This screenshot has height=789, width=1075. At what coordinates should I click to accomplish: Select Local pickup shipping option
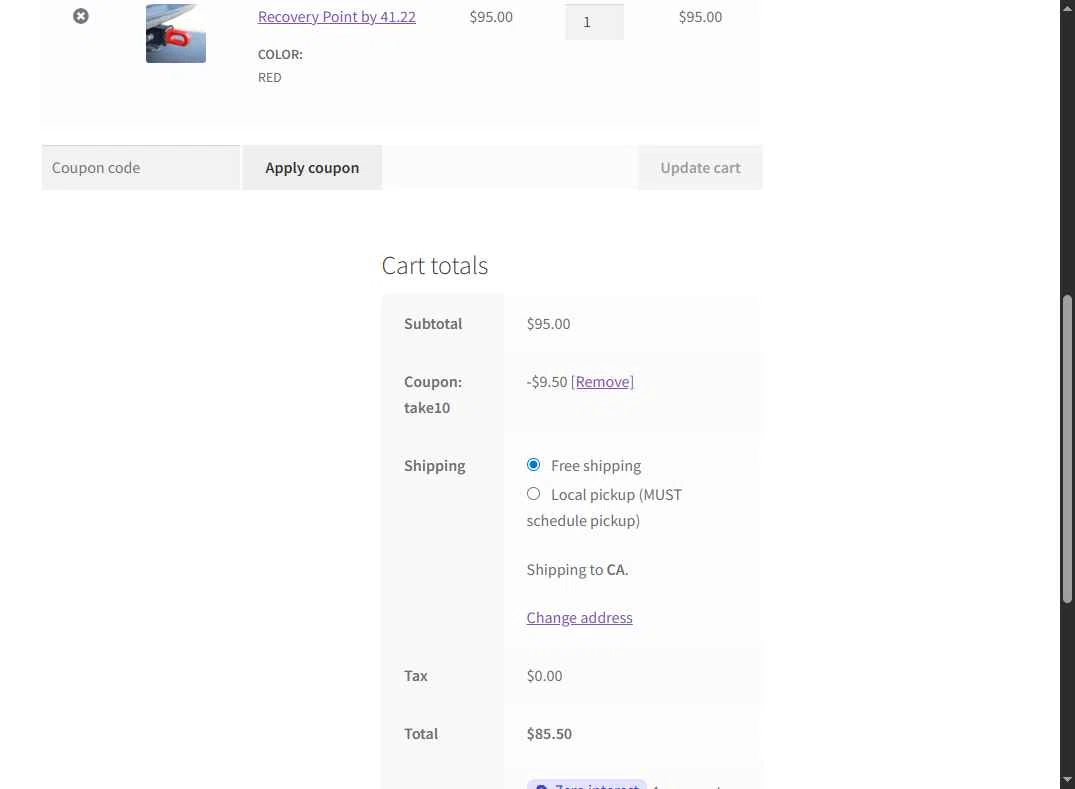click(x=533, y=494)
